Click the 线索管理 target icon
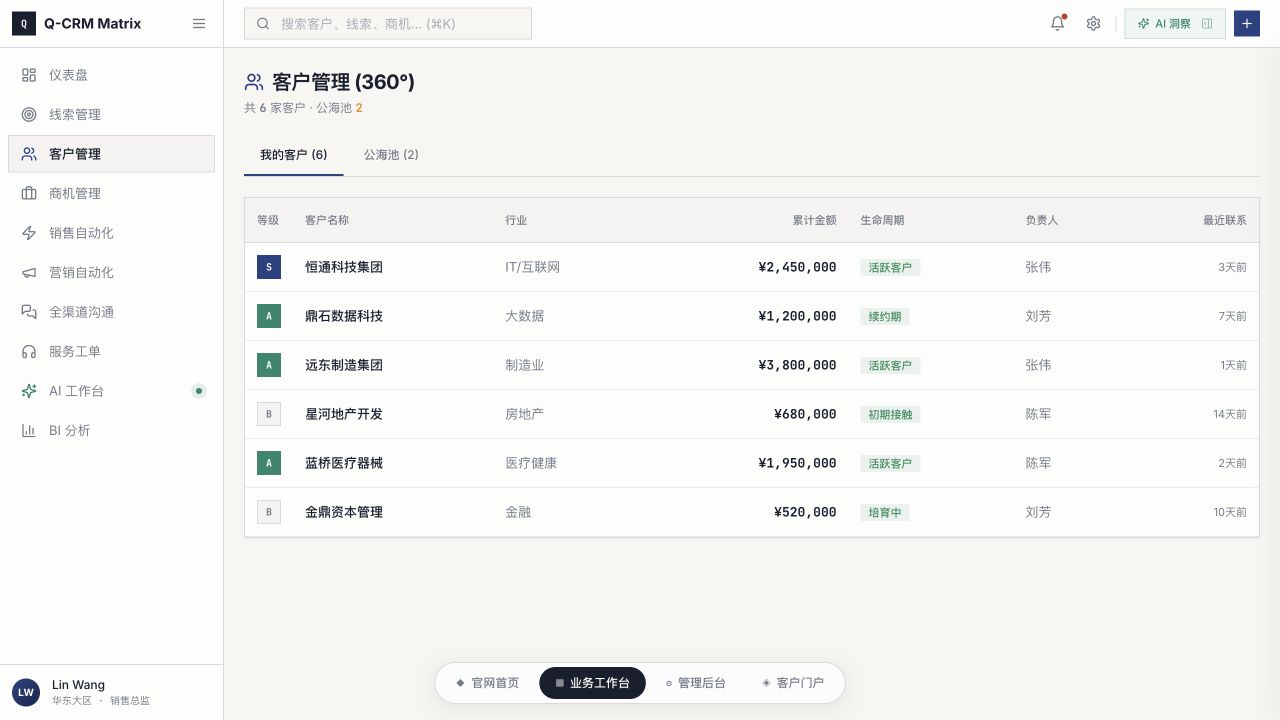1280x720 pixels. coord(29,115)
